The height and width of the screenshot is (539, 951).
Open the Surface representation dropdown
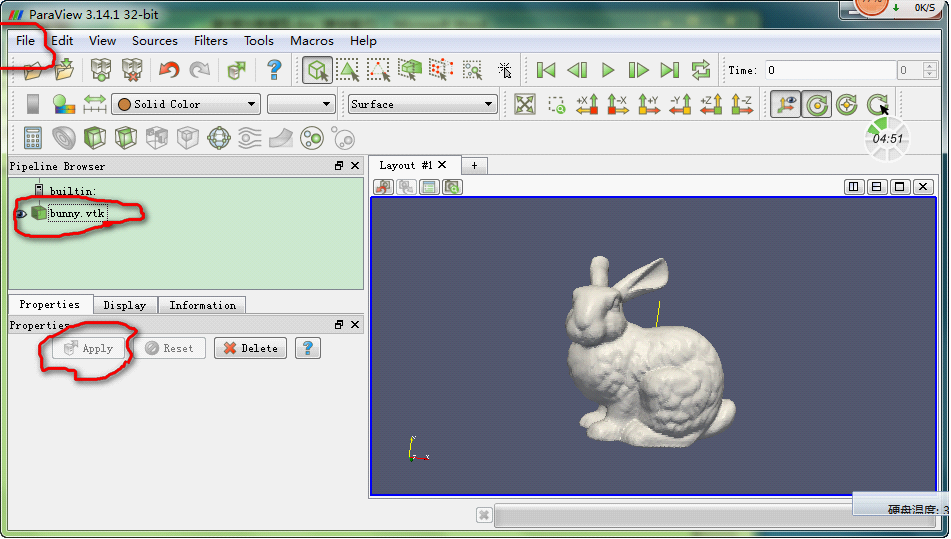click(x=423, y=104)
